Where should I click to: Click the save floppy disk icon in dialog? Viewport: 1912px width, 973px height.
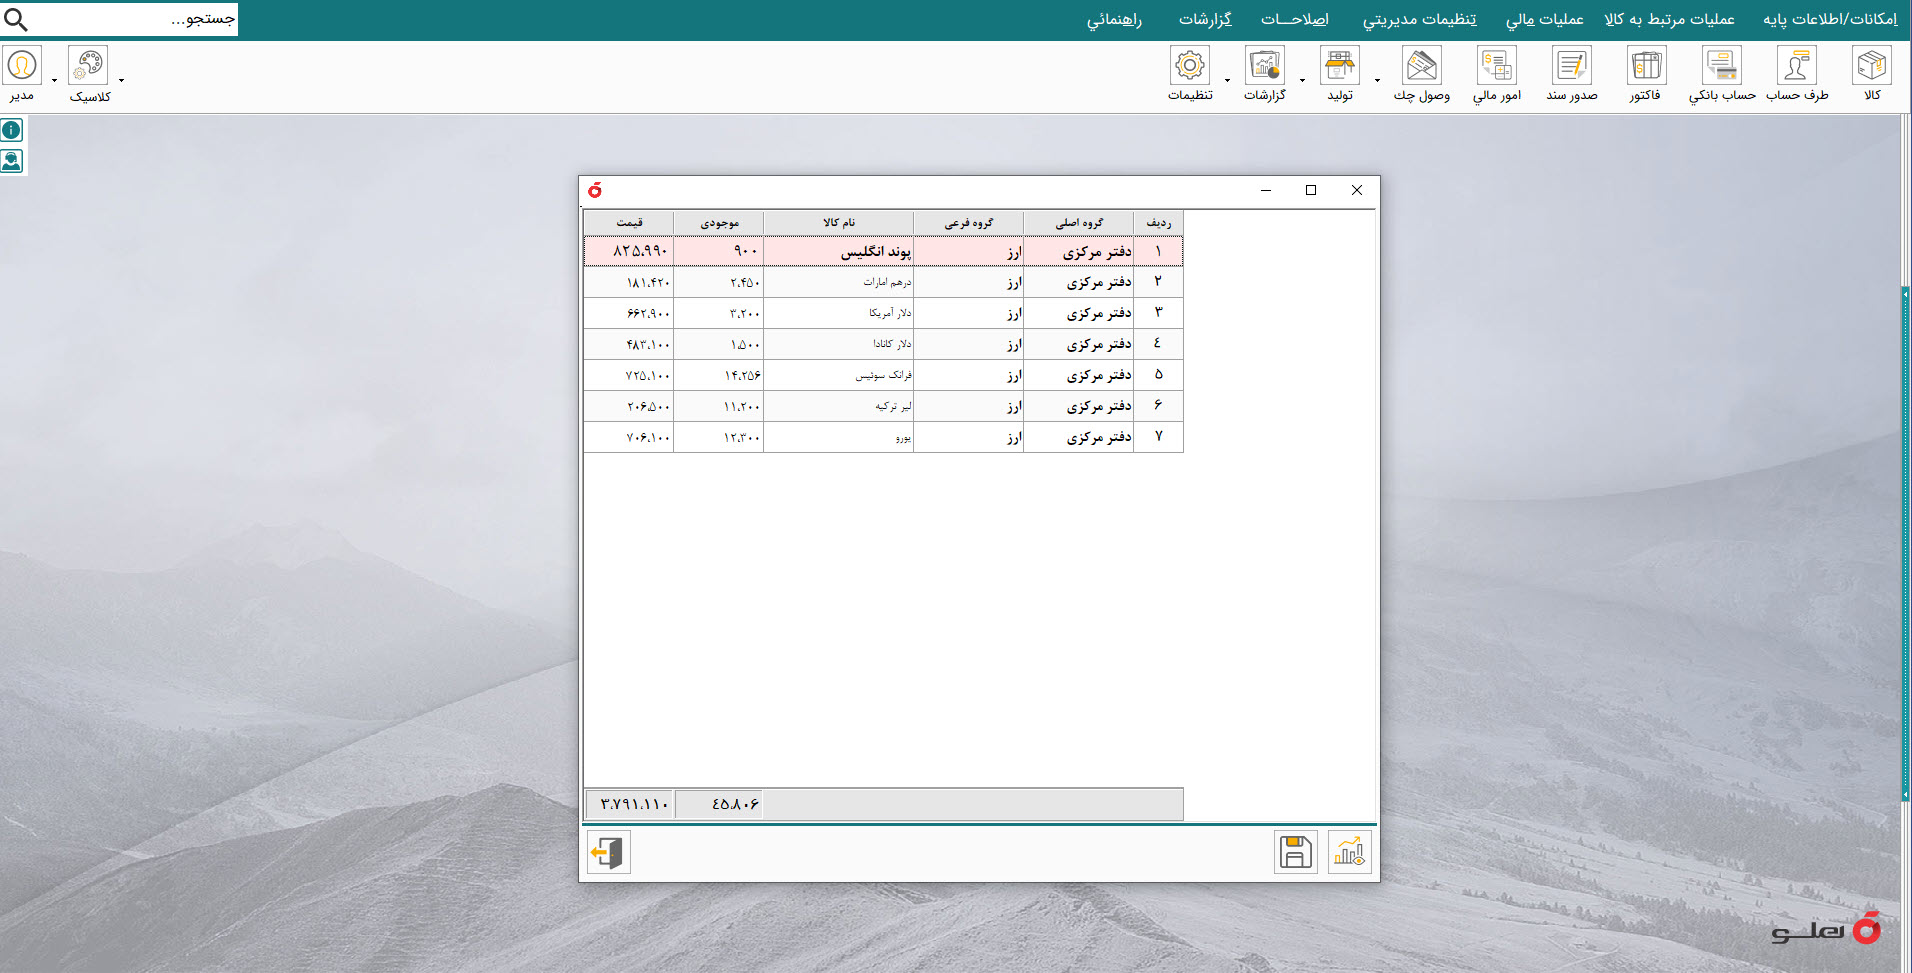click(x=1295, y=852)
